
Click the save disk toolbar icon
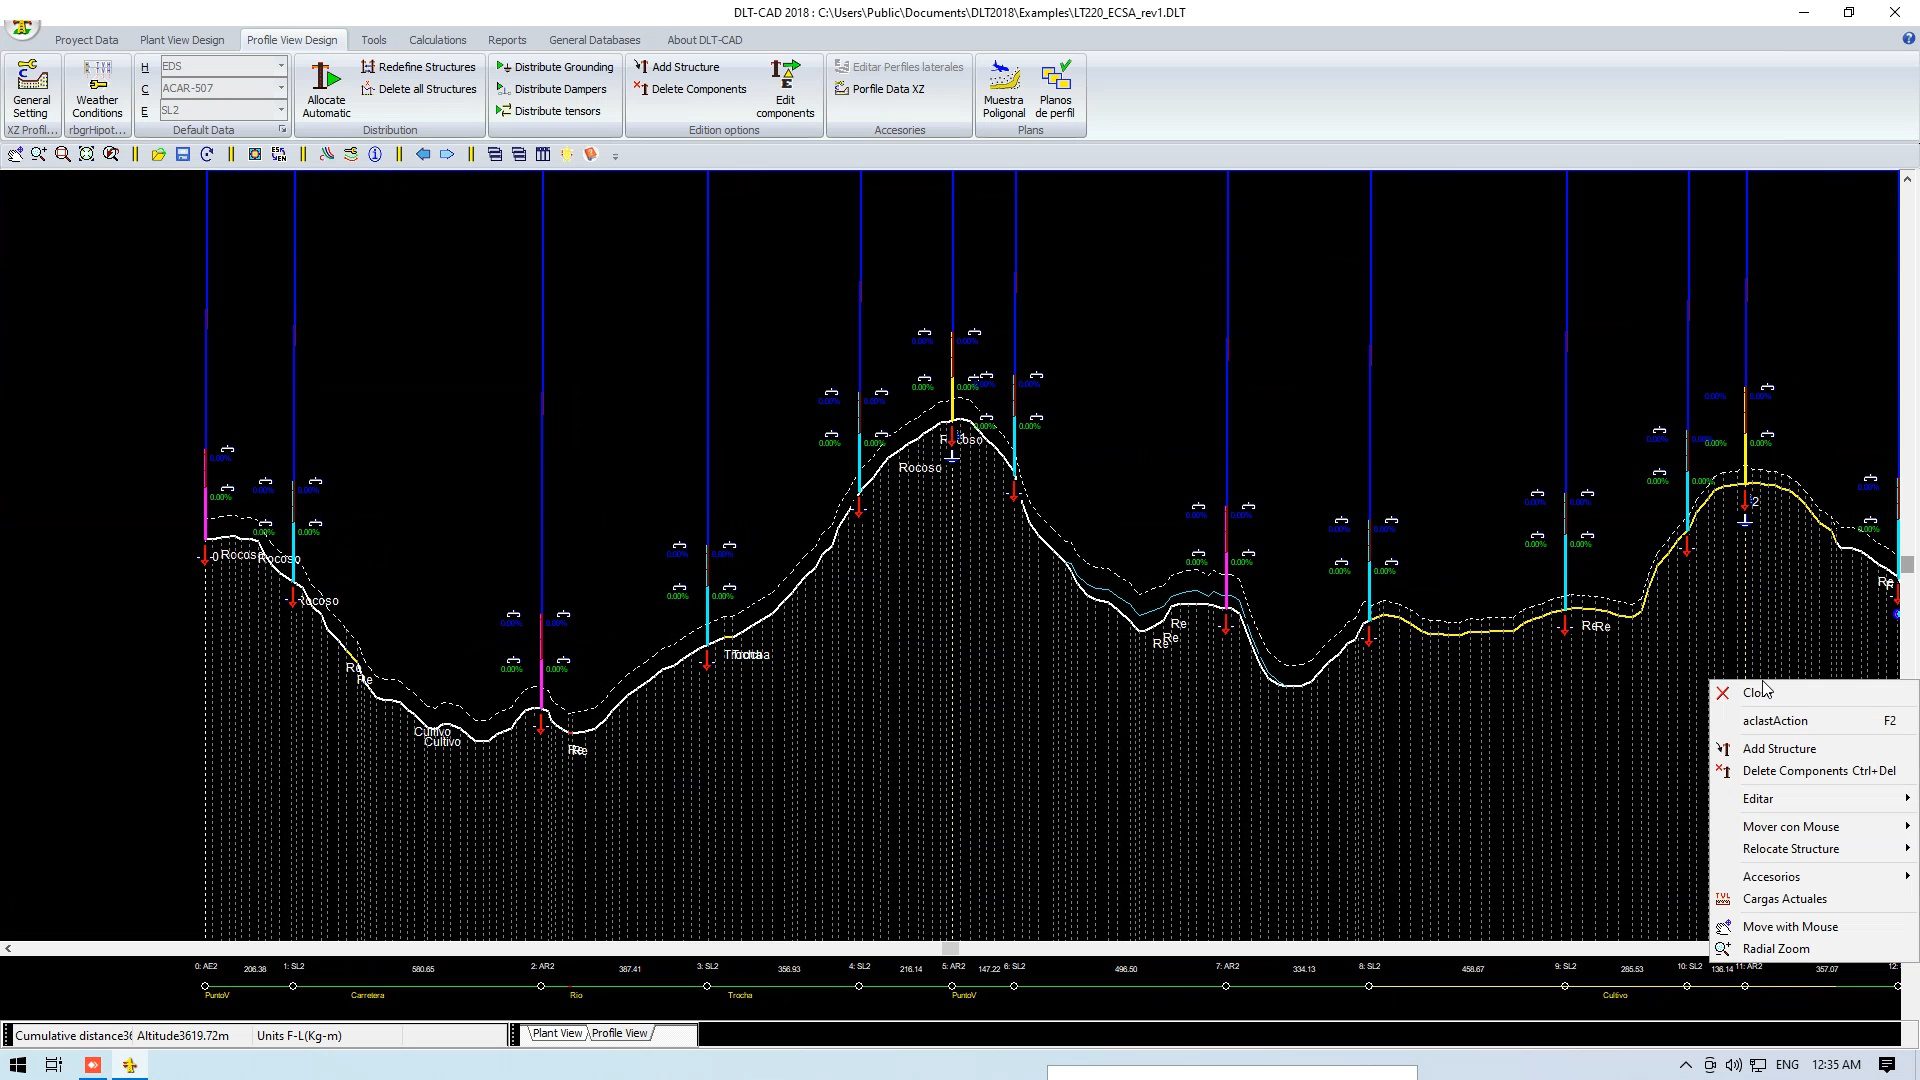point(183,154)
